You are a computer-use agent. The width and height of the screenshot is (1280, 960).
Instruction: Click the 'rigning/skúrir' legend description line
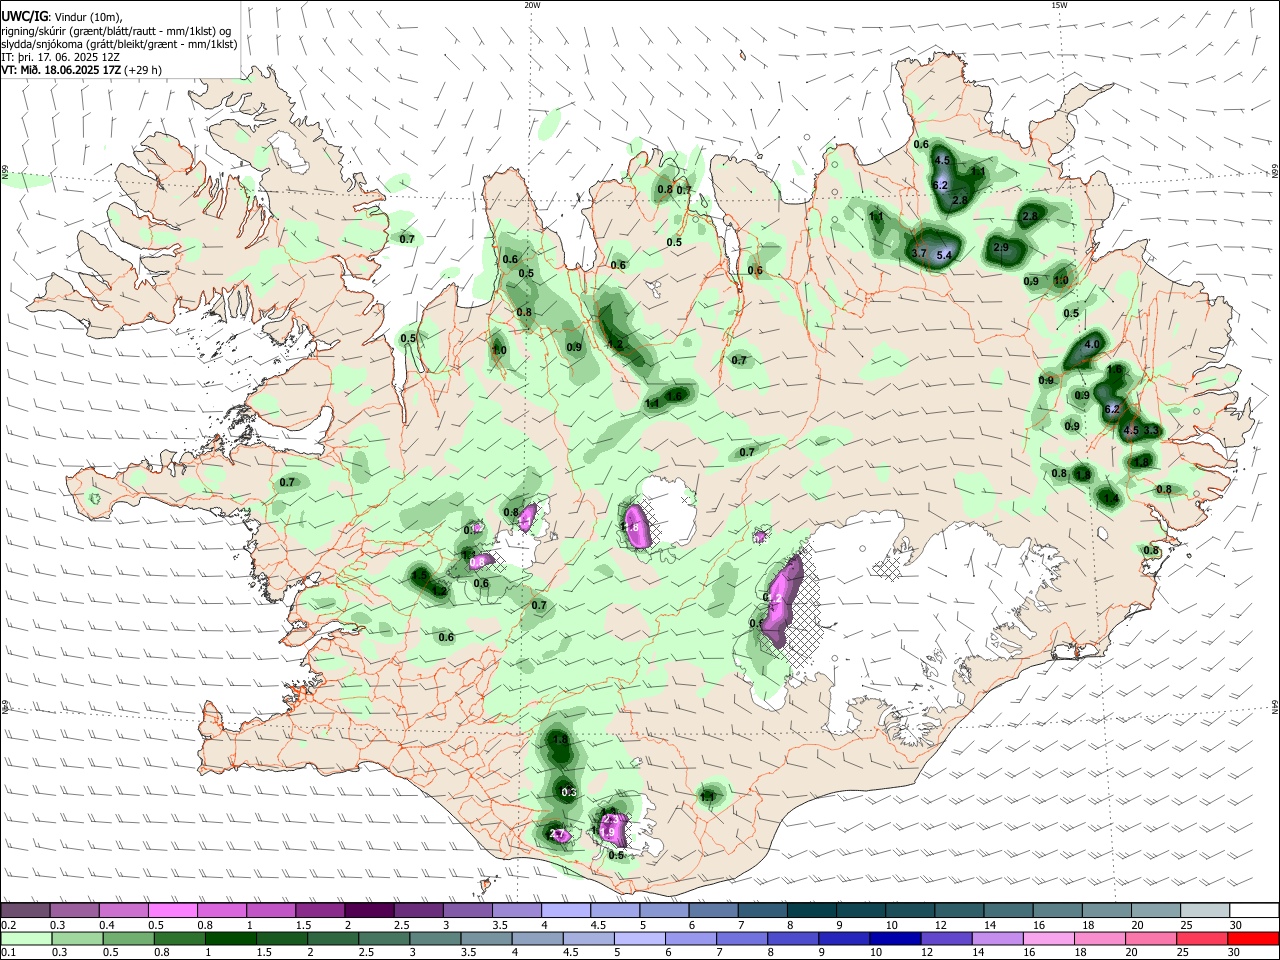117,30
